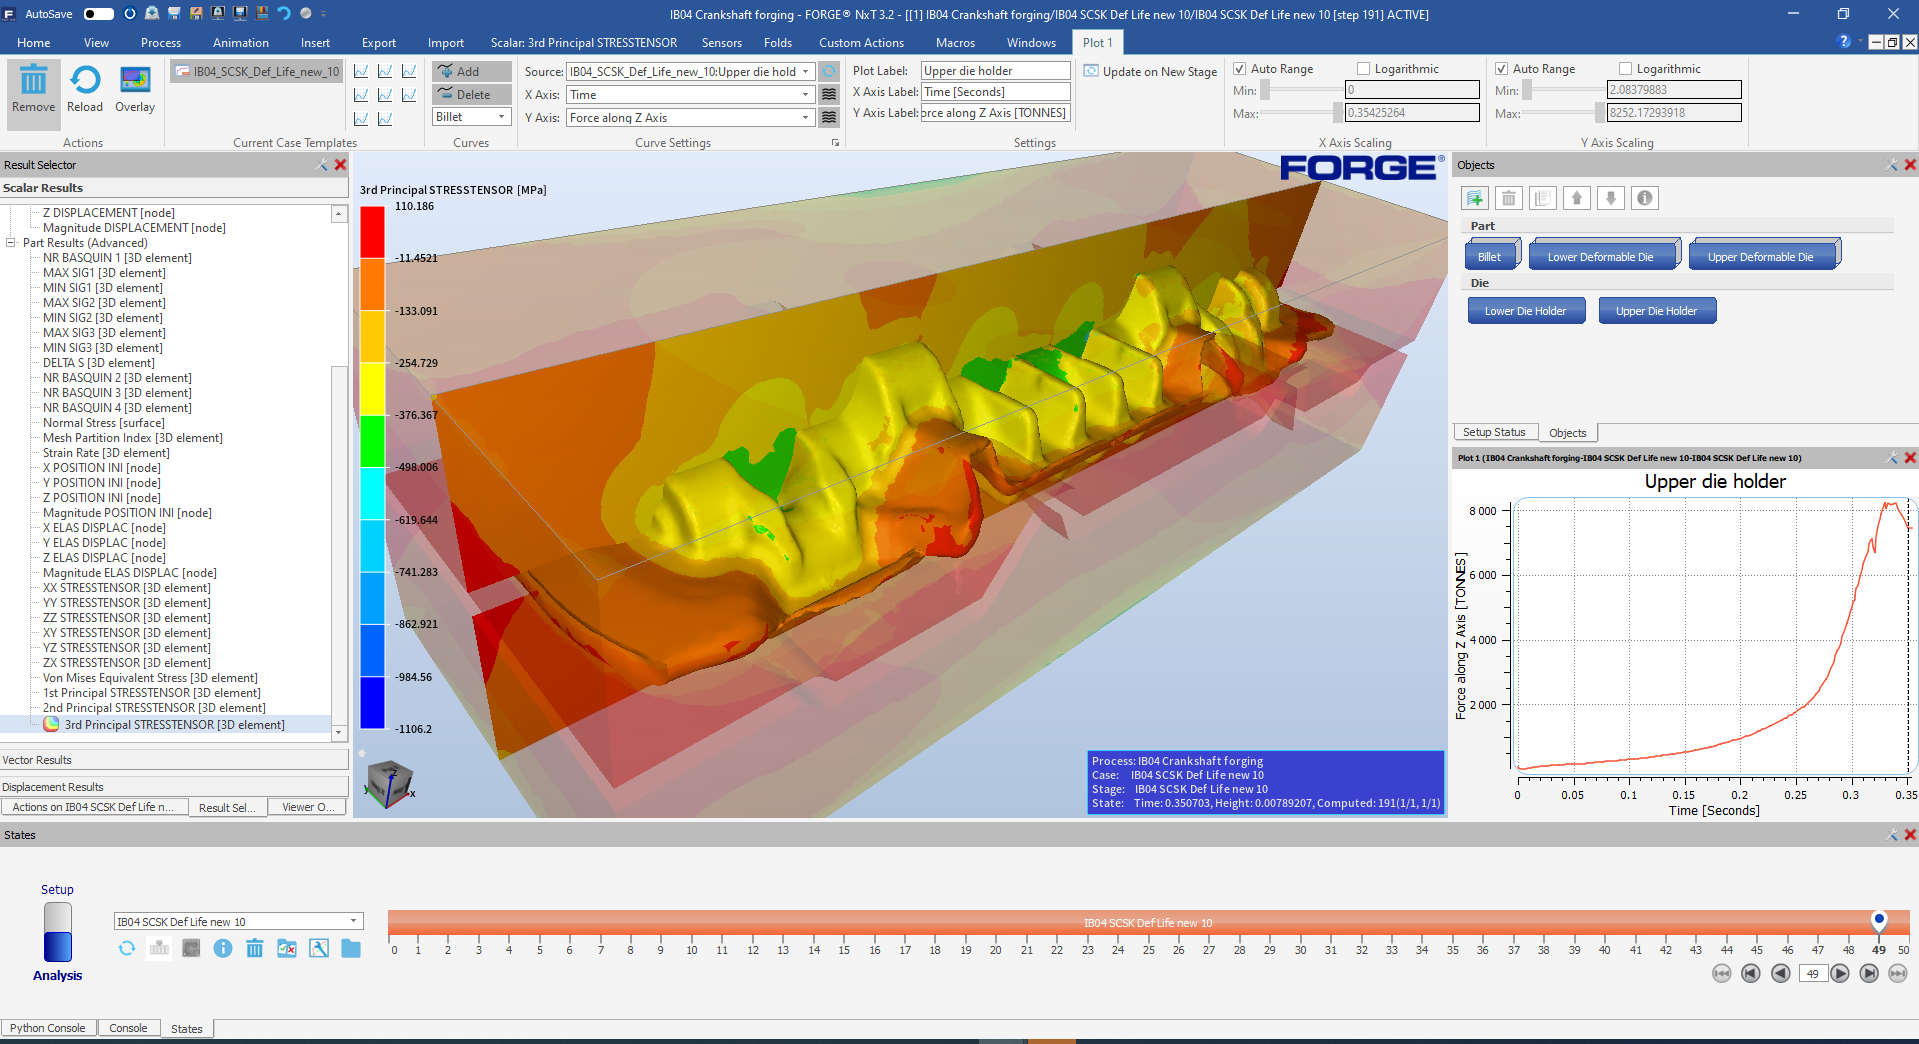Open the Animation menu
This screenshot has height=1044, width=1919.
coord(240,43)
